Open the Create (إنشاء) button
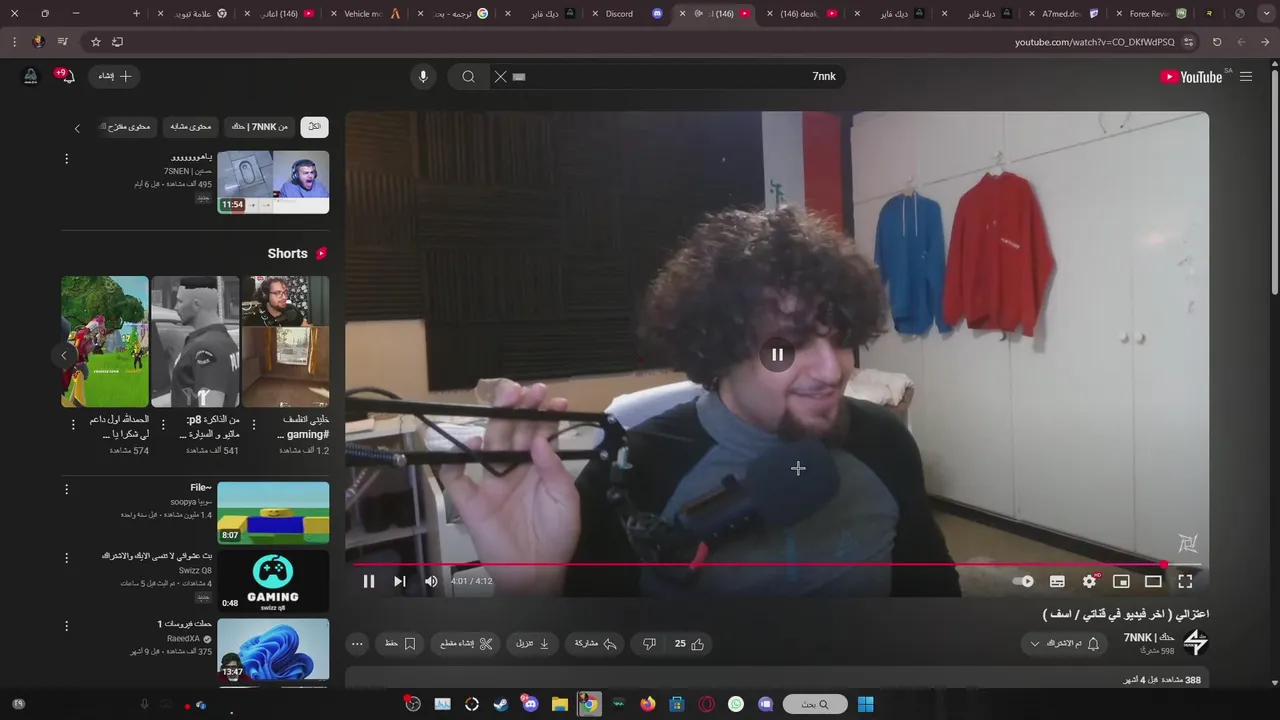 115,76
